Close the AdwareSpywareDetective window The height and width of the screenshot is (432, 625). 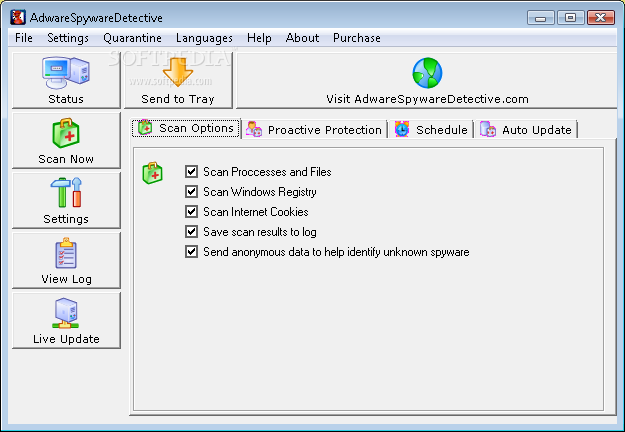coord(601,18)
